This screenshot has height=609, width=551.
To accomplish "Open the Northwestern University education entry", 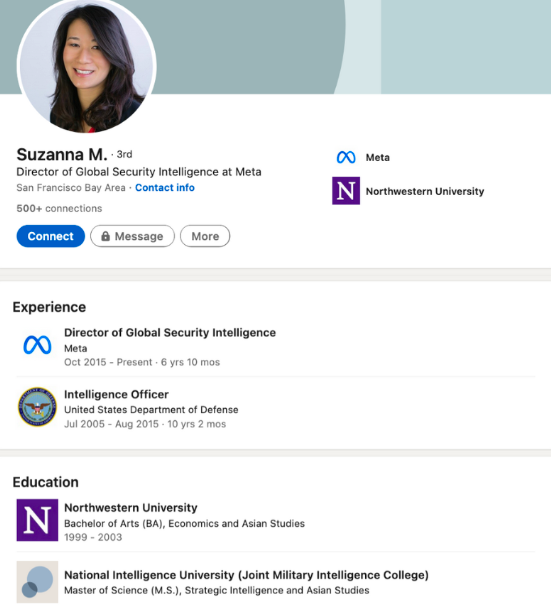I will coord(275,522).
